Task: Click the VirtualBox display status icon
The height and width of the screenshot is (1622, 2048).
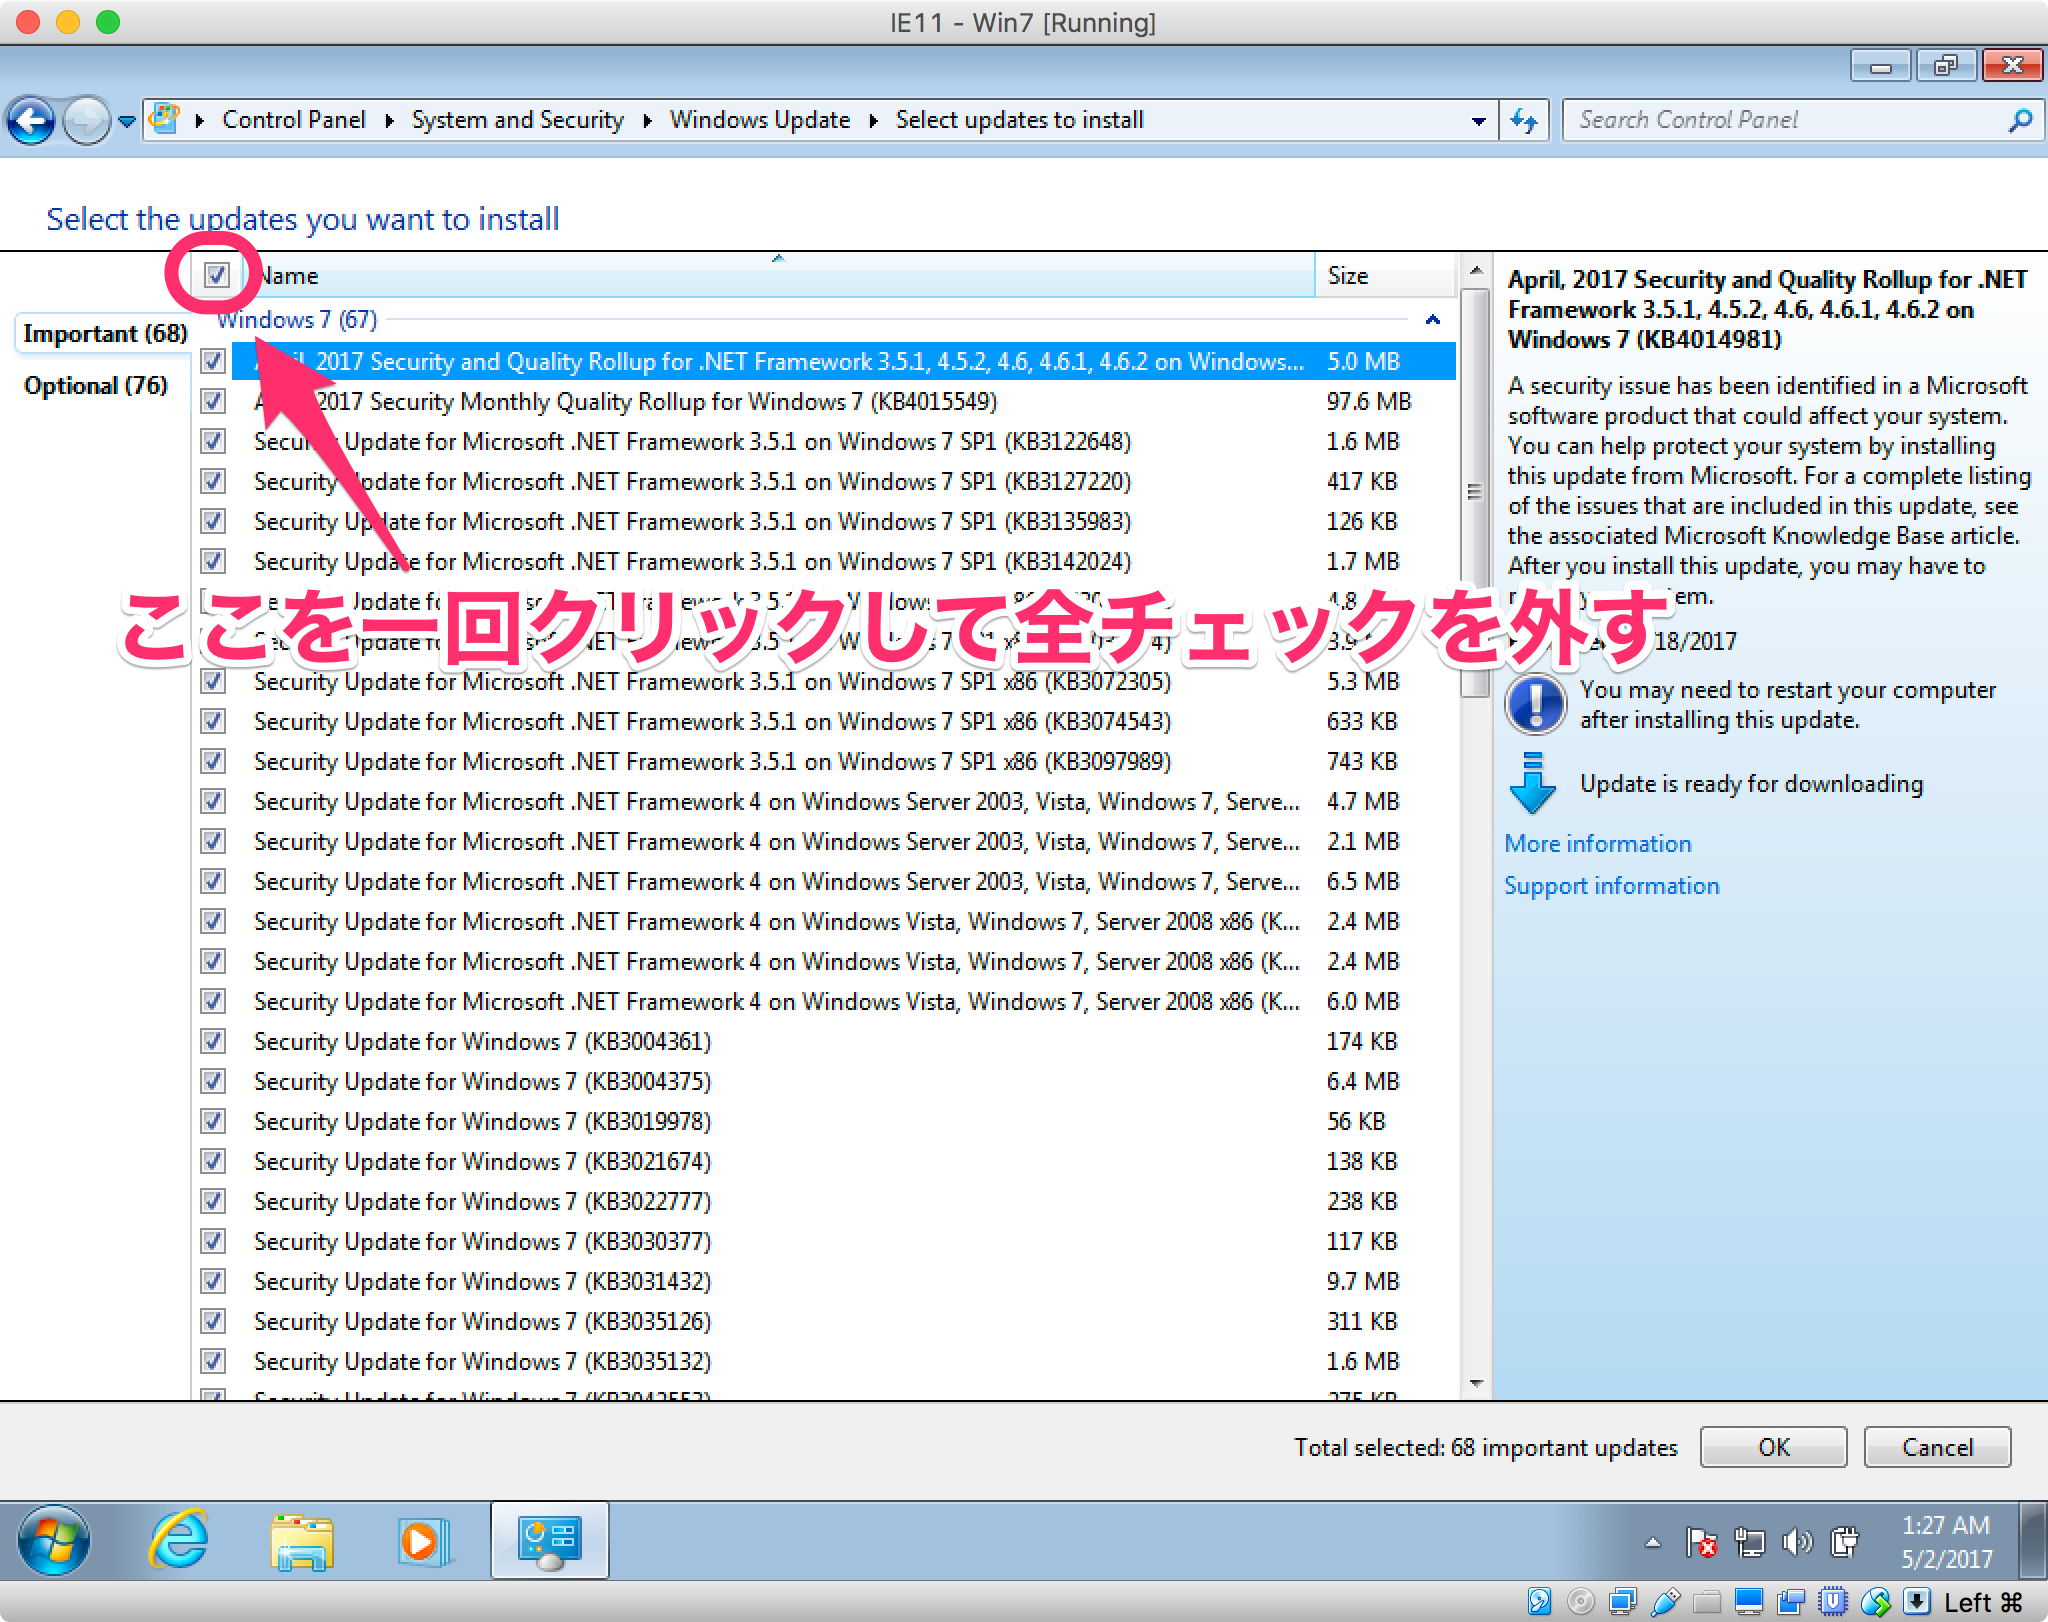Action: [1749, 1602]
